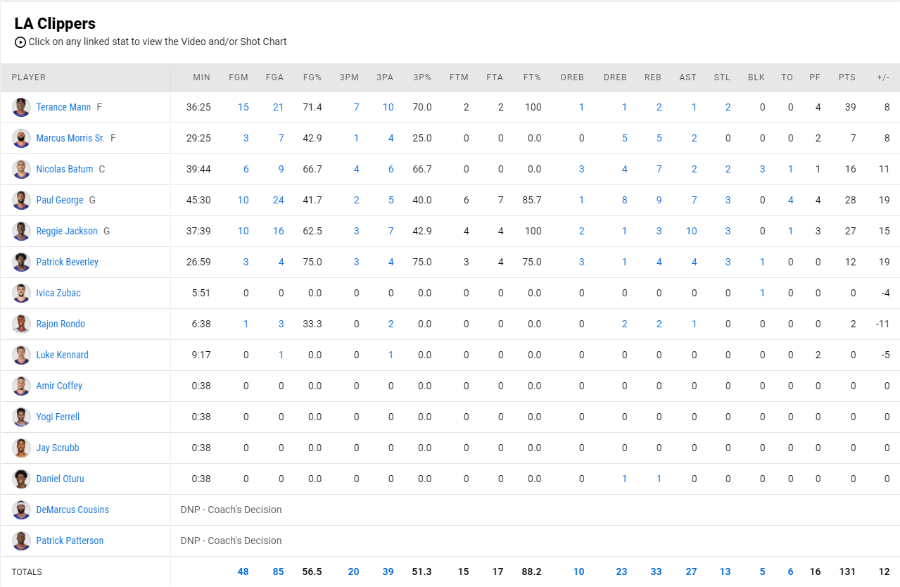View Terance Mann's 21 field goal attempts
The image size is (900, 587).
tap(278, 107)
